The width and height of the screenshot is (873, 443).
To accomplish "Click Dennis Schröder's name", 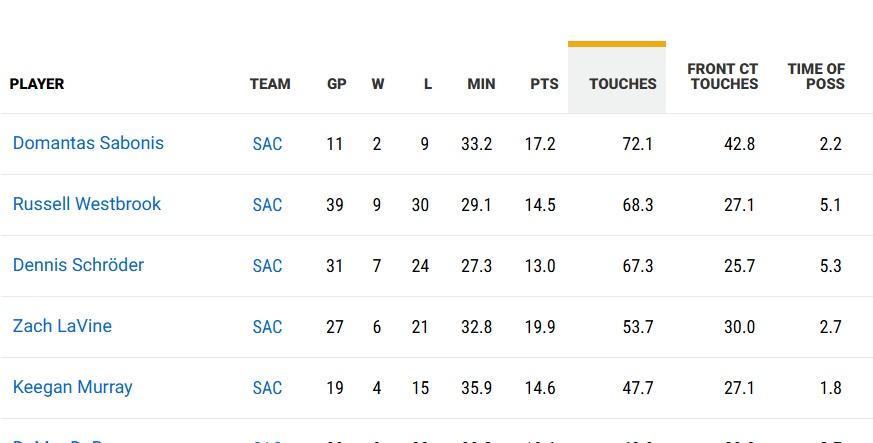I will 78,265.
